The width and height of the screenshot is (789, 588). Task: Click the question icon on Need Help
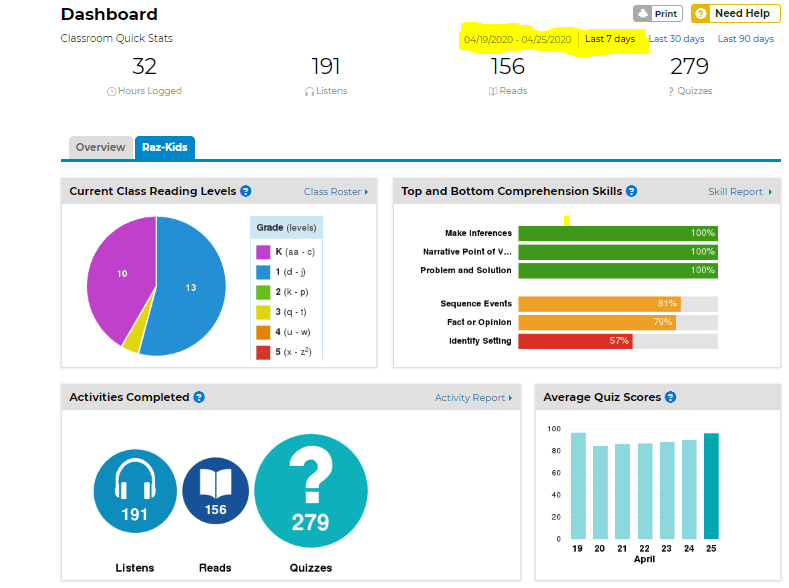click(x=700, y=14)
